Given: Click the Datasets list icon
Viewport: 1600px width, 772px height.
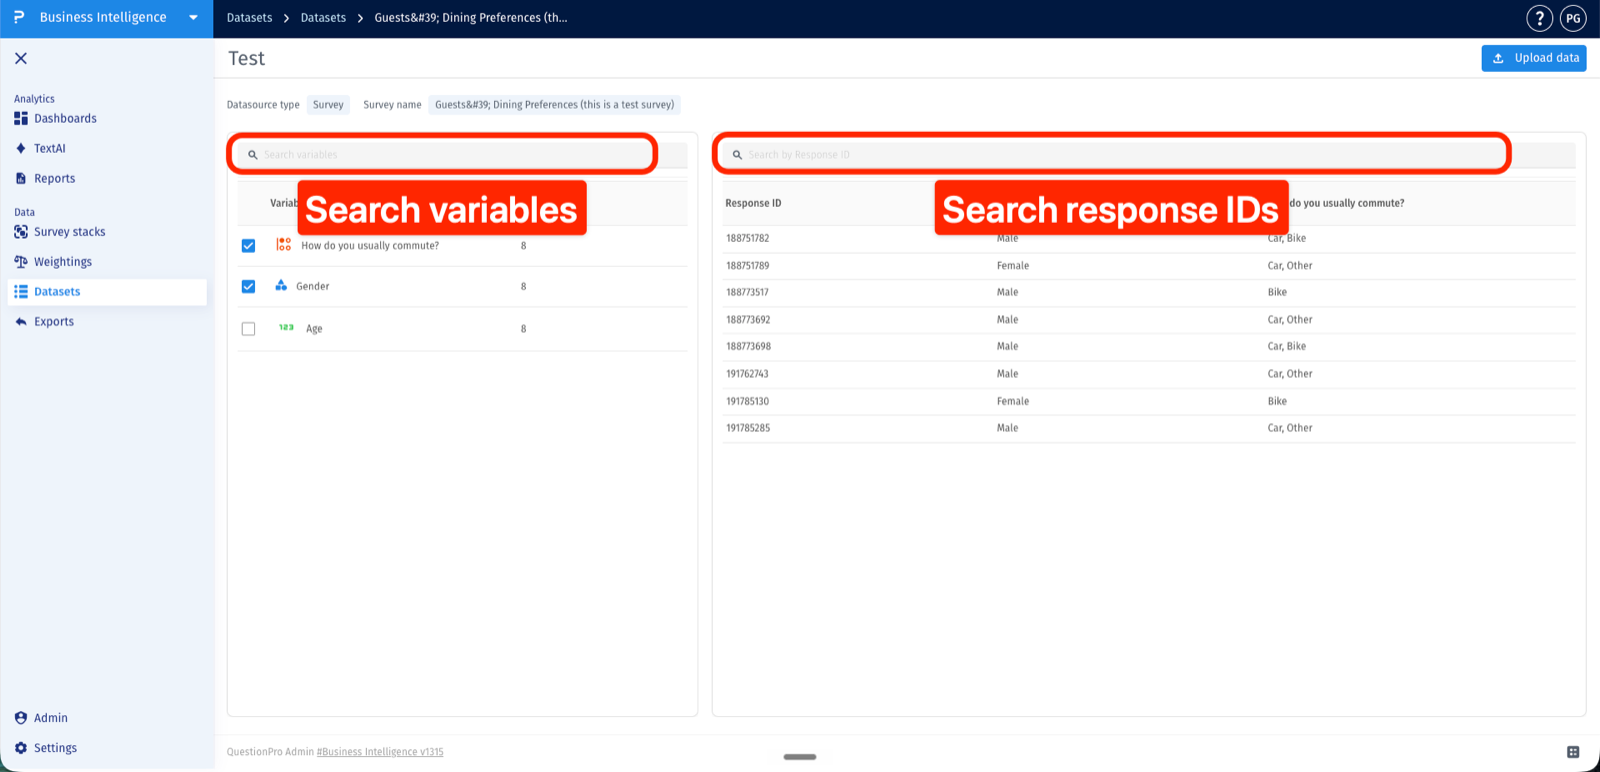Looking at the screenshot, I should pyautogui.click(x=21, y=292).
